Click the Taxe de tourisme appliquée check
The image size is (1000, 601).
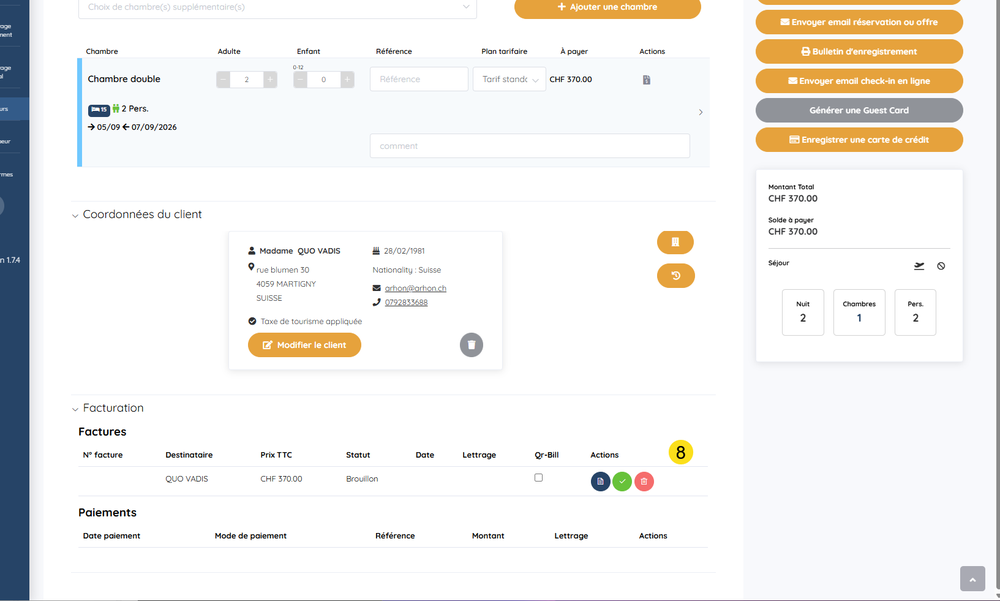252,322
